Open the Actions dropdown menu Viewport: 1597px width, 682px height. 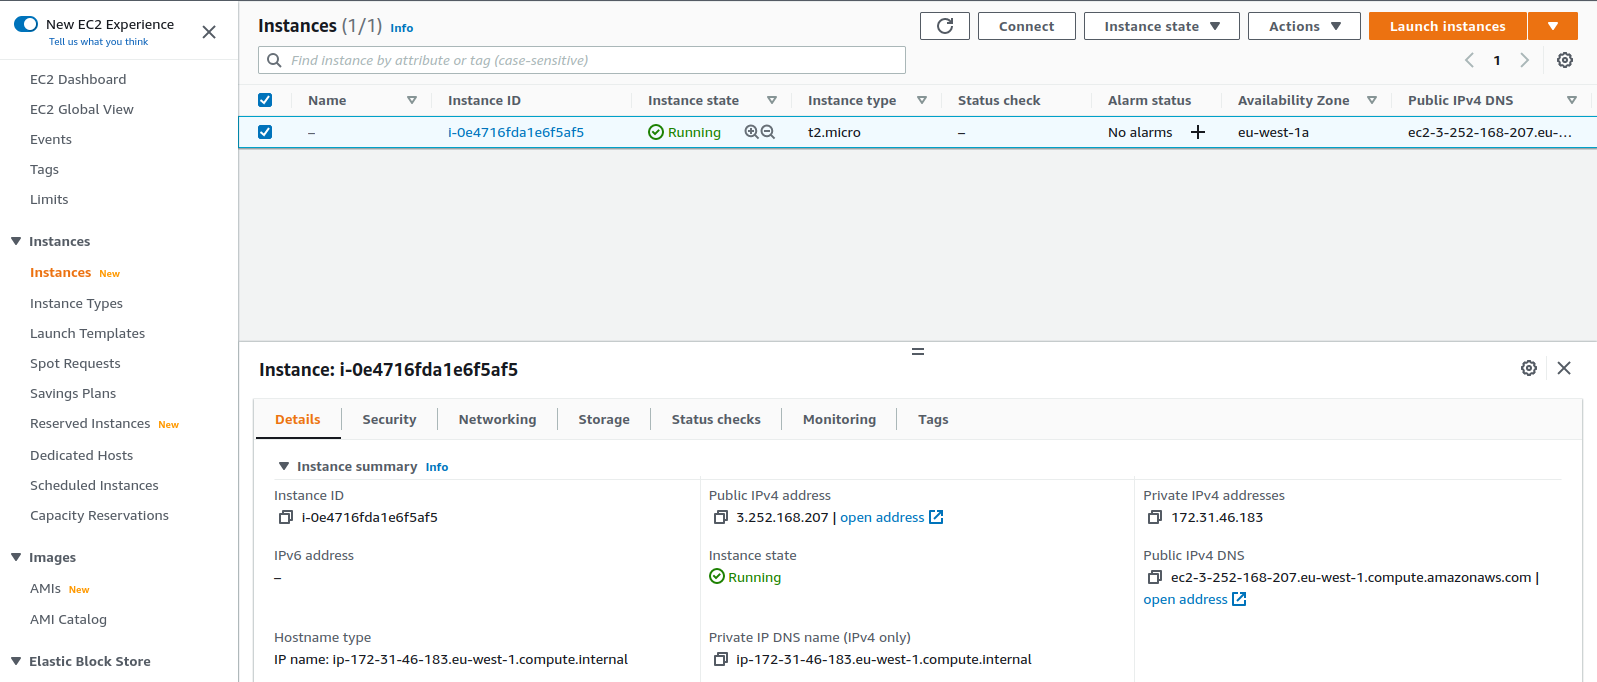pyautogui.click(x=1304, y=26)
